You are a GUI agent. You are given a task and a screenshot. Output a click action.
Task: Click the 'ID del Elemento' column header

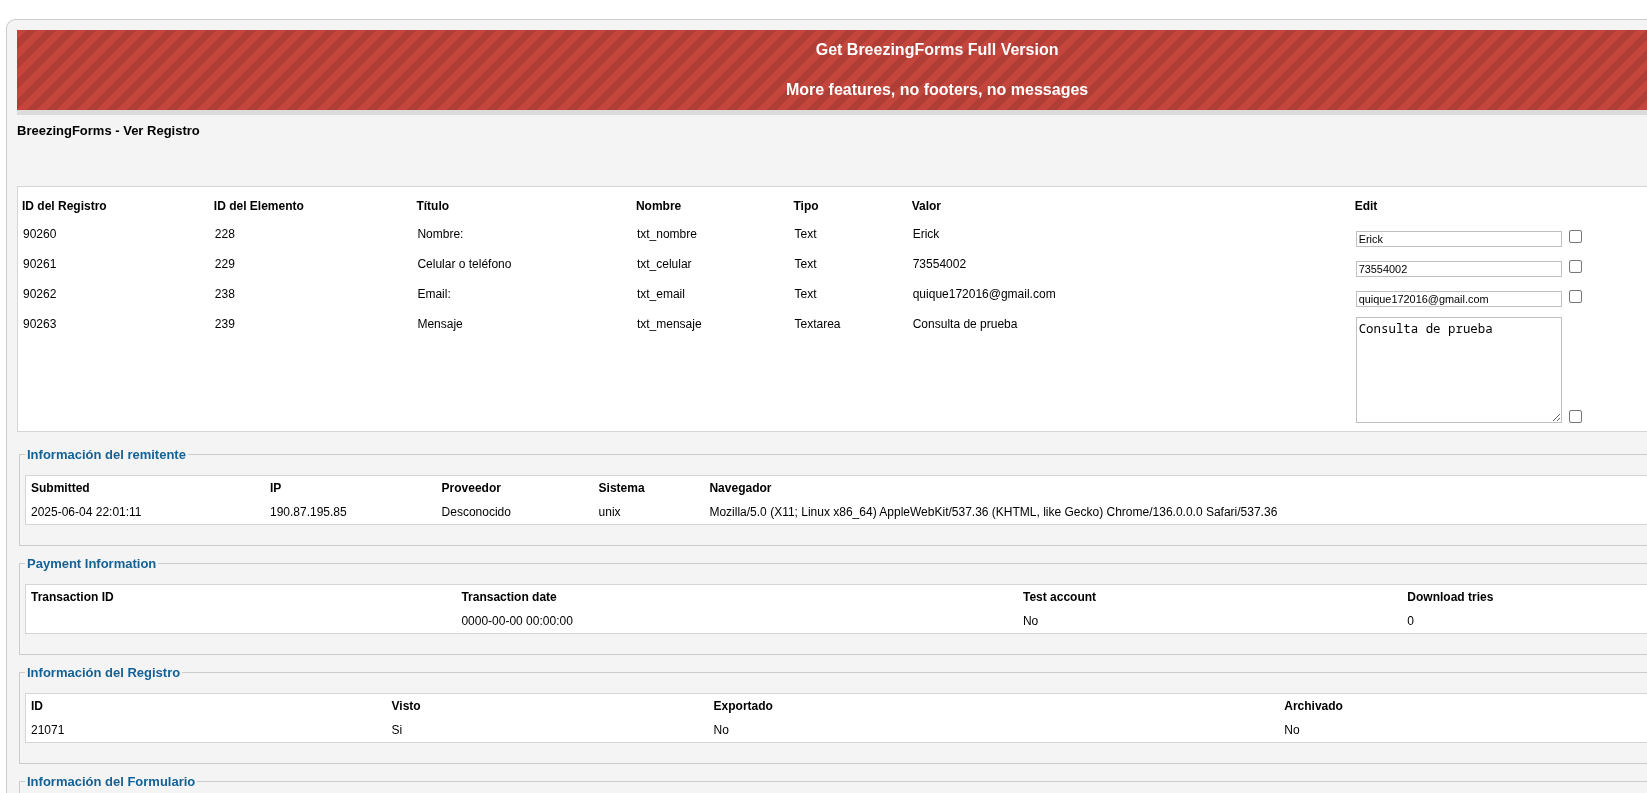258,206
